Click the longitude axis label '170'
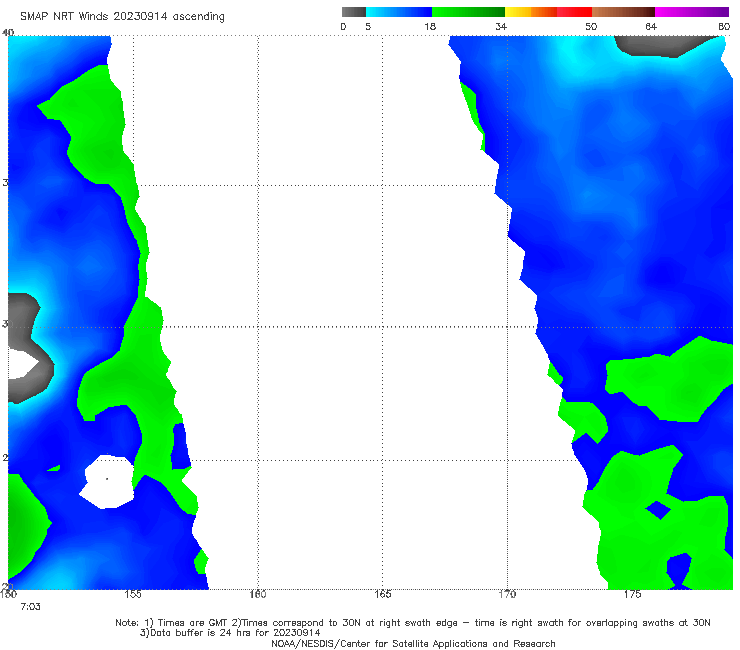The image size is (740, 650). point(507,594)
